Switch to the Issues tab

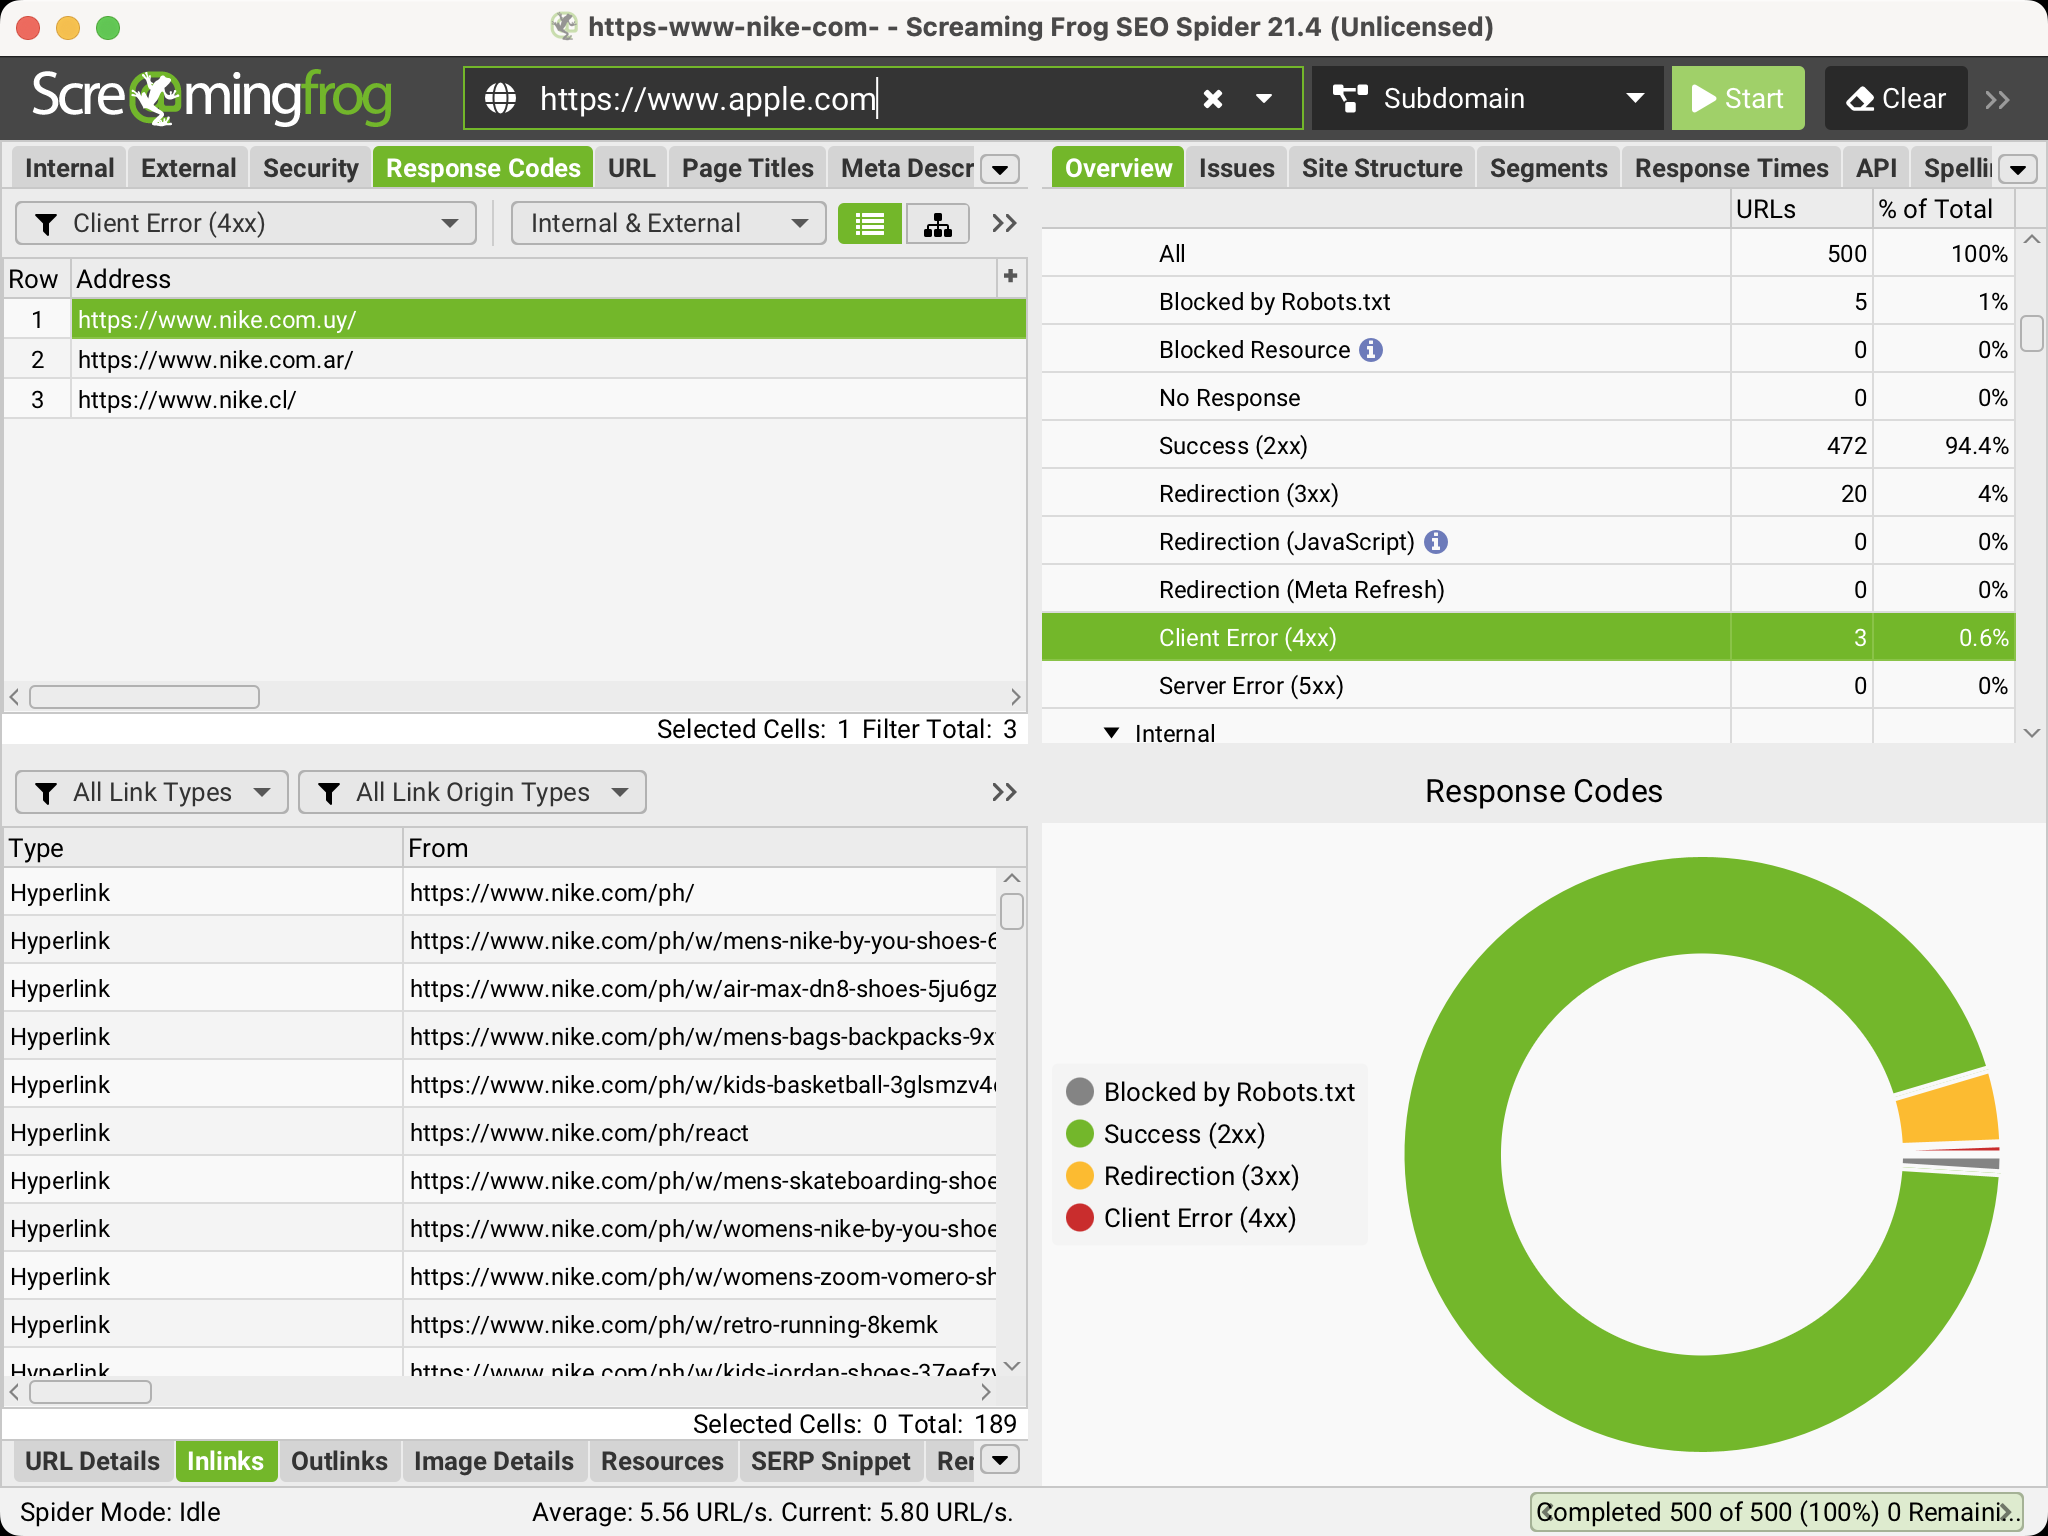point(1236,168)
